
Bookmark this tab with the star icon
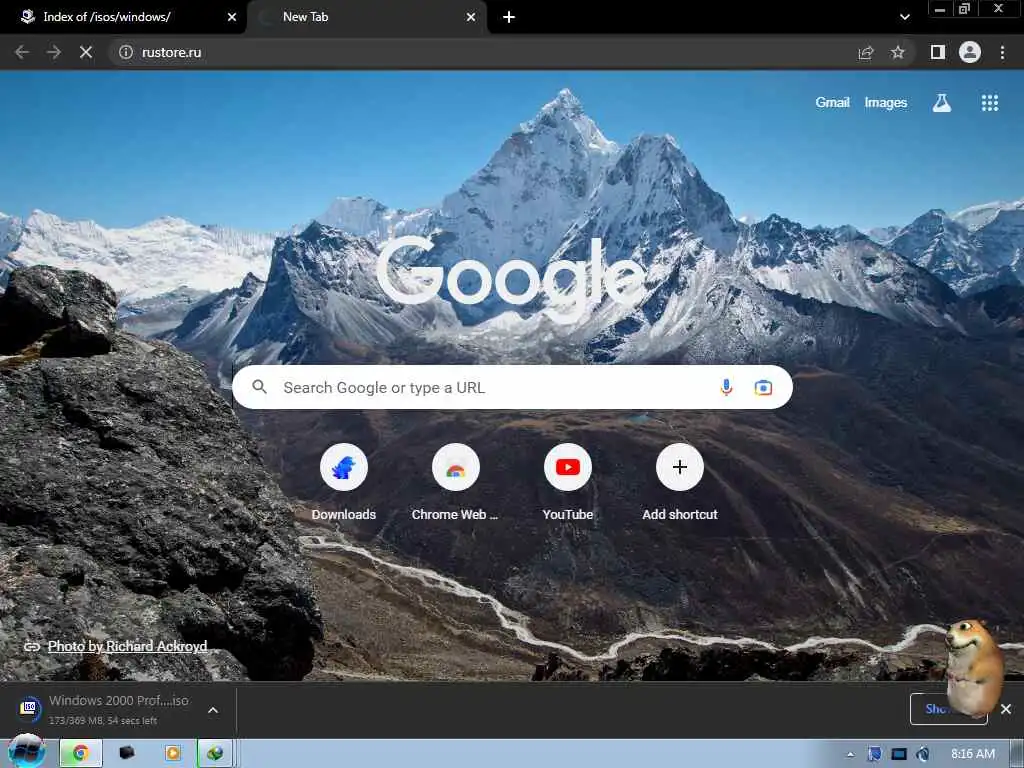click(898, 52)
